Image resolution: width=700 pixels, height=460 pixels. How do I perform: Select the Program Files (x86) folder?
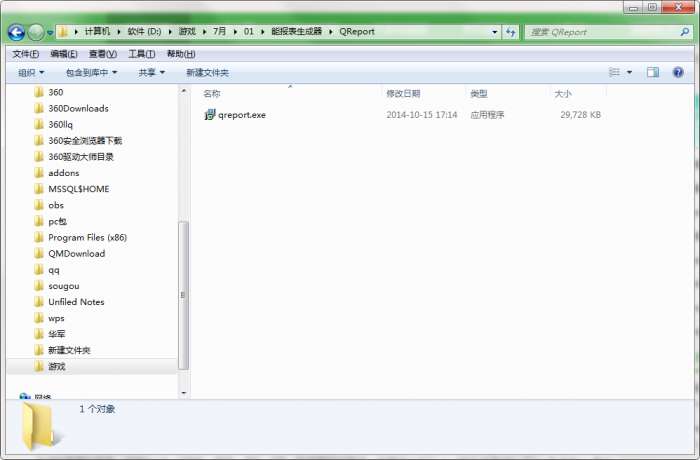click(88, 238)
